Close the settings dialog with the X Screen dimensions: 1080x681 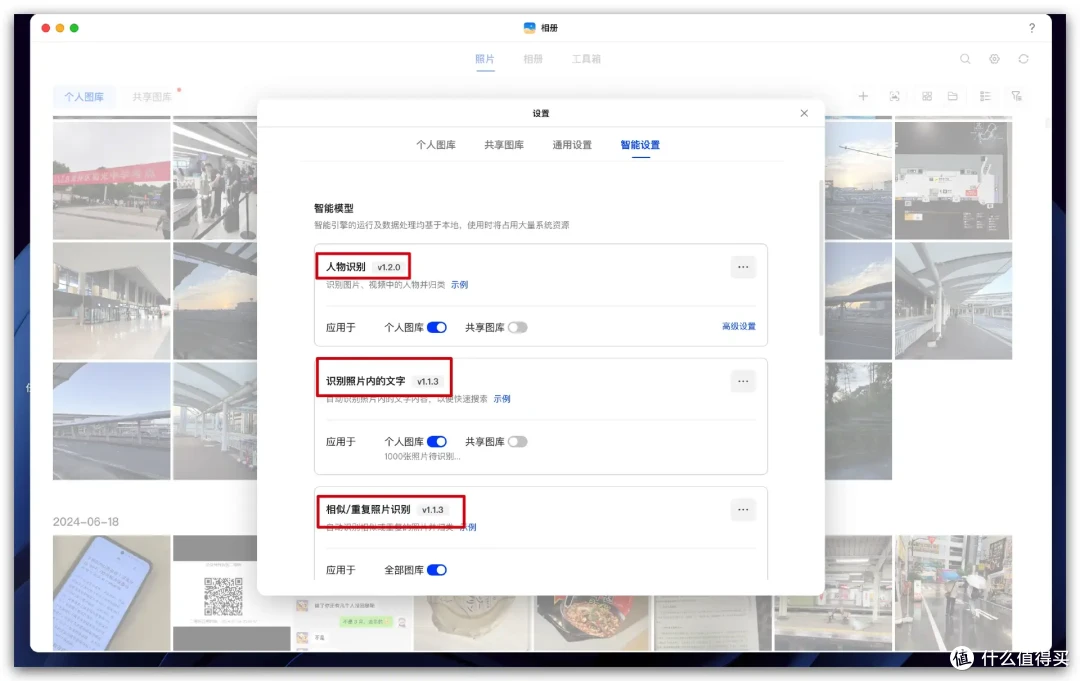pyautogui.click(x=804, y=113)
